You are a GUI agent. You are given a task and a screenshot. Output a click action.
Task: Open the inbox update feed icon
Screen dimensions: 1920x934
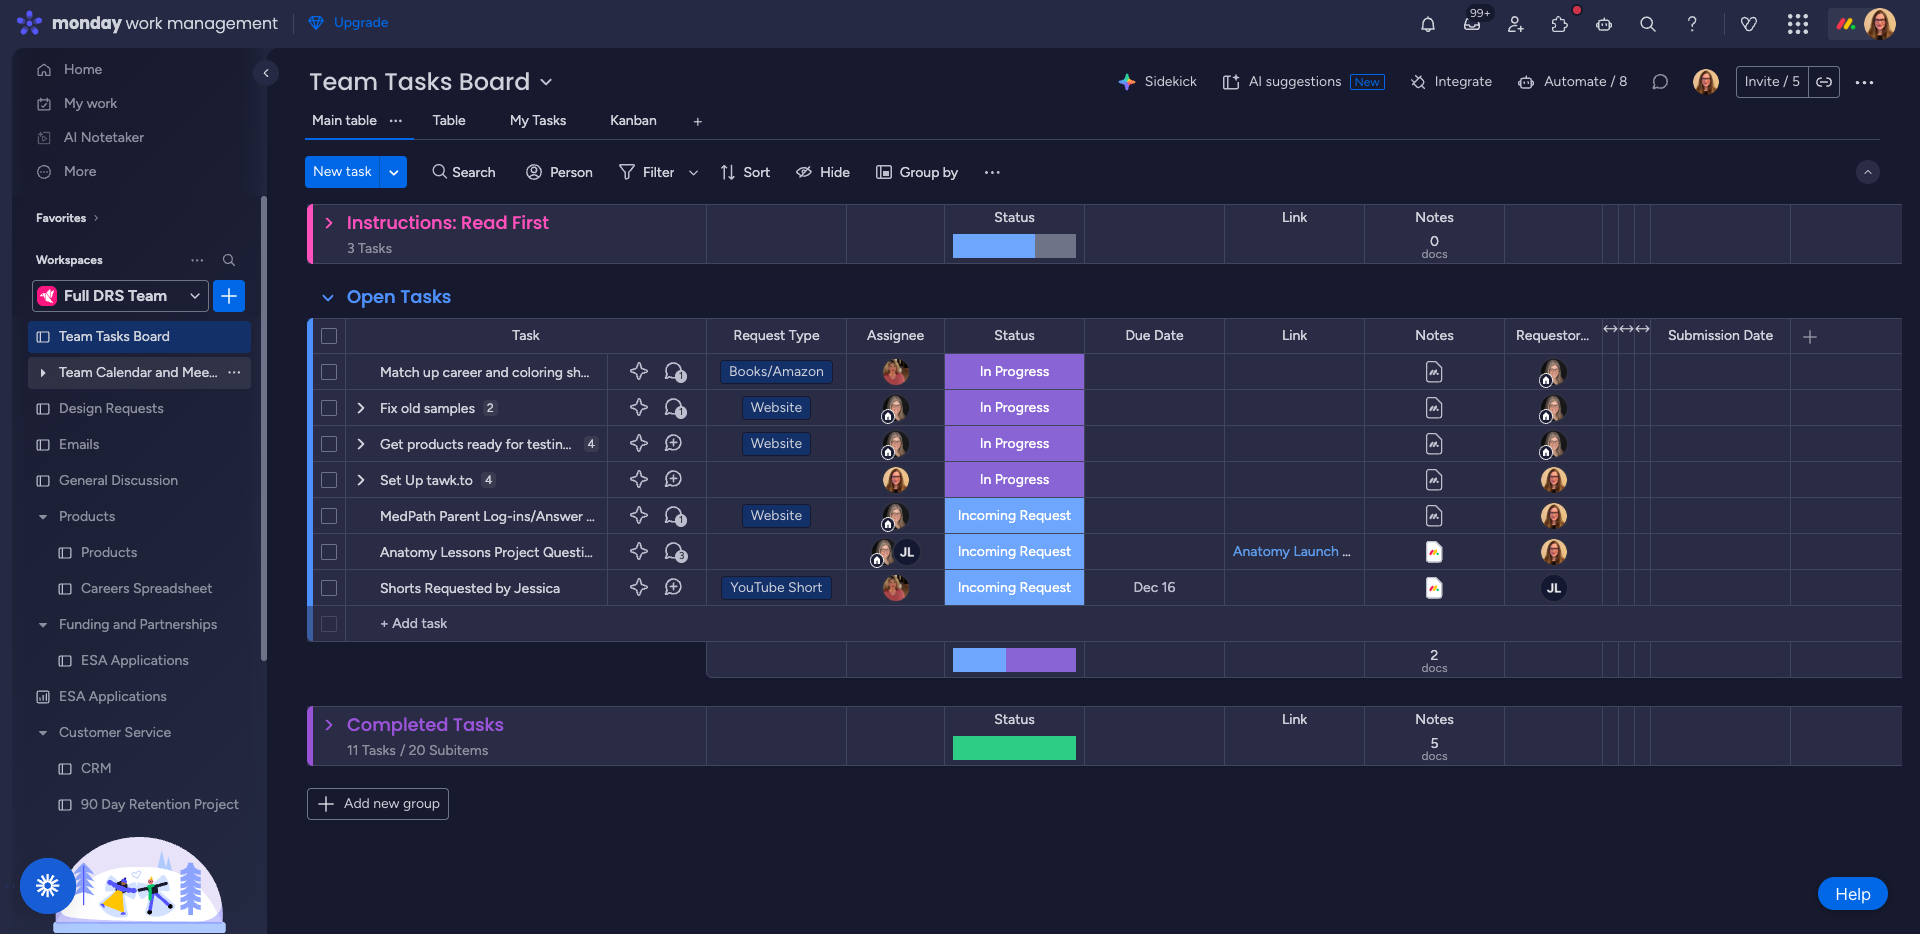(1472, 24)
